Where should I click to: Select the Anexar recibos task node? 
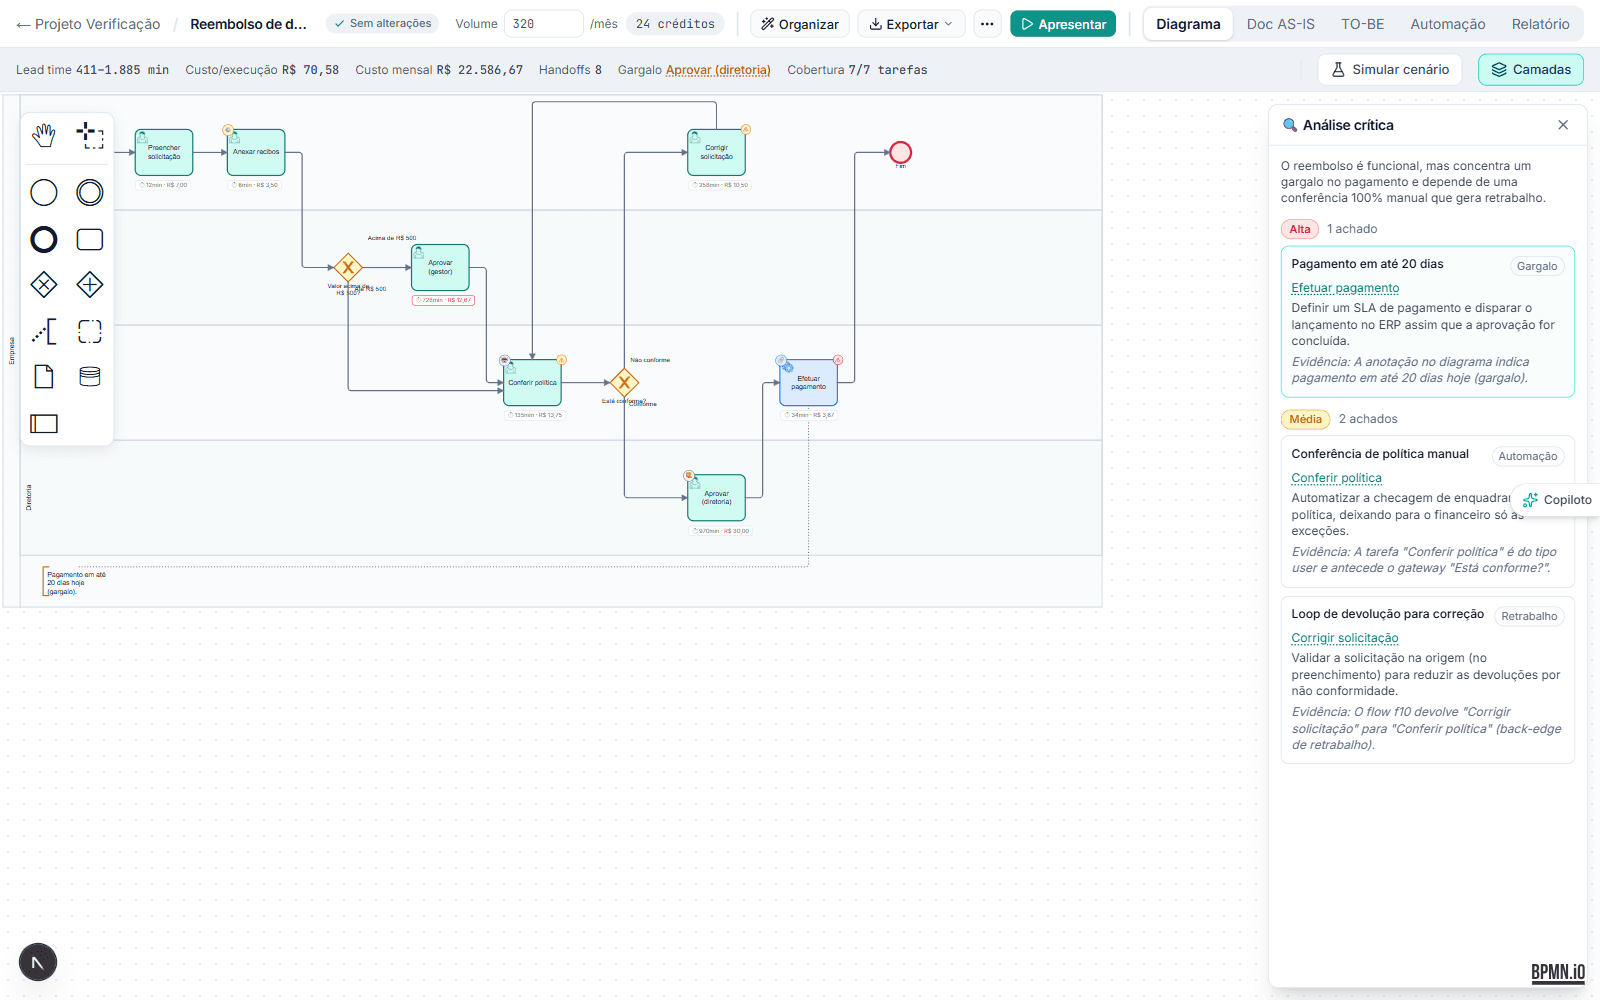pos(256,152)
